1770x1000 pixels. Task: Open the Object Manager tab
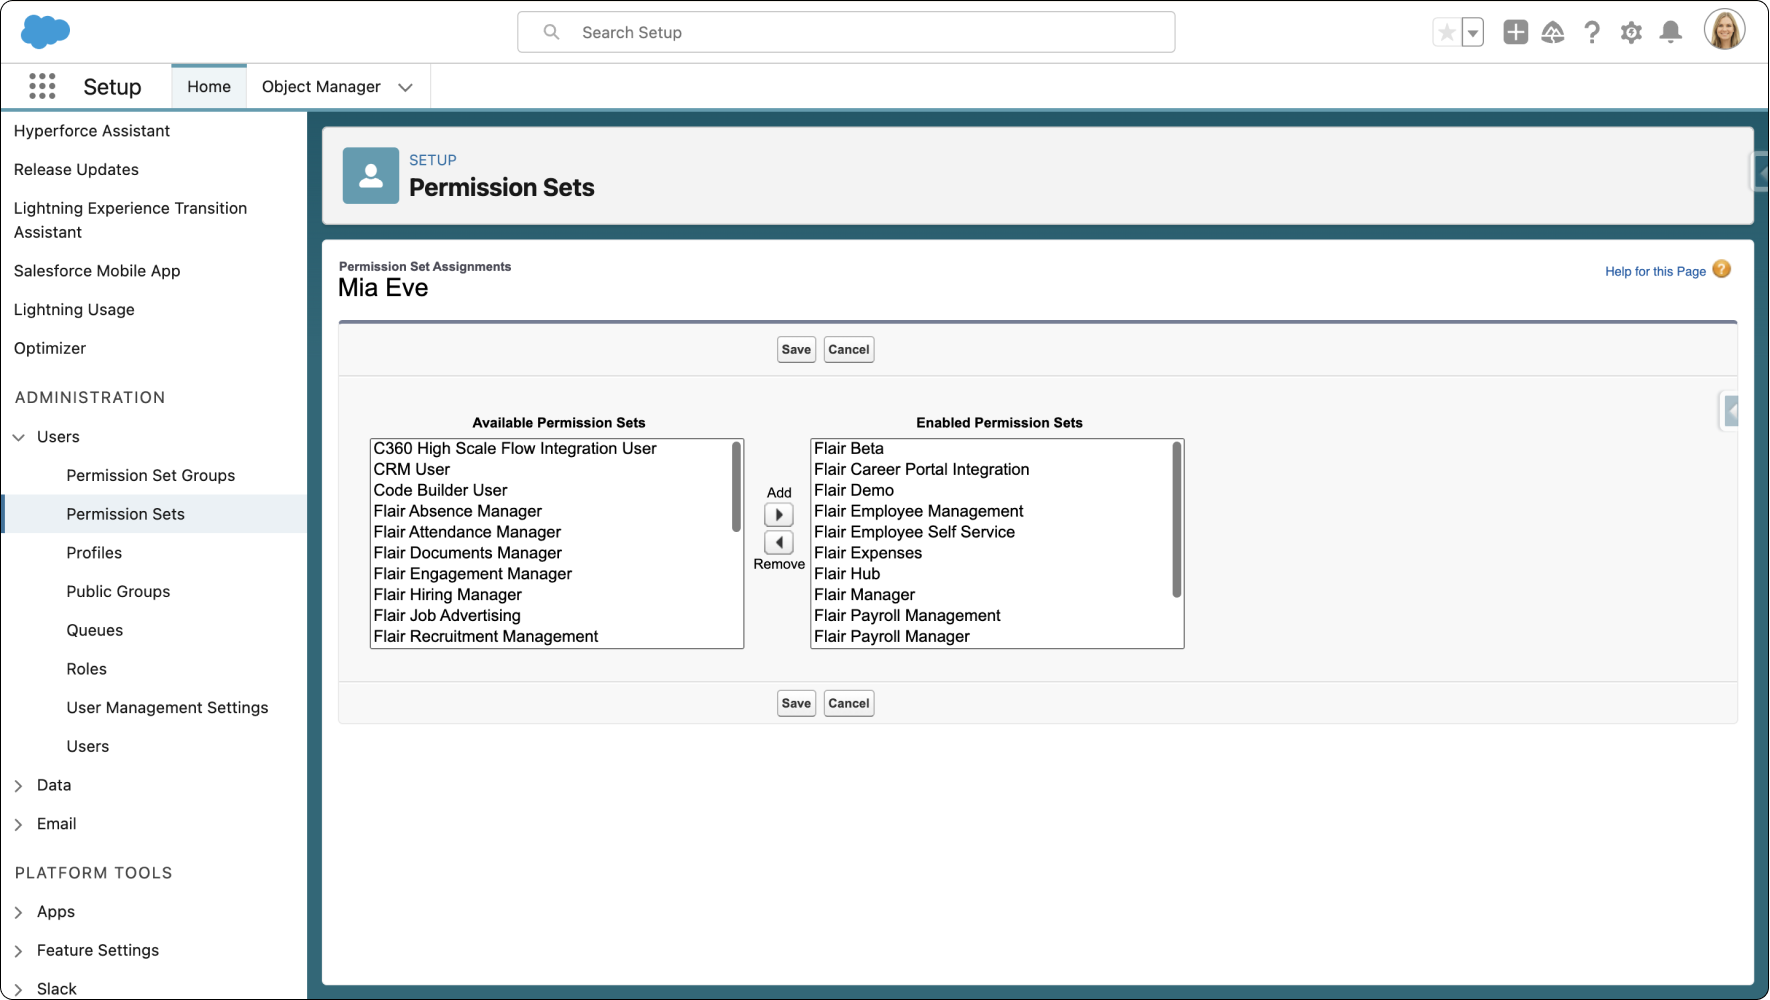coord(321,86)
